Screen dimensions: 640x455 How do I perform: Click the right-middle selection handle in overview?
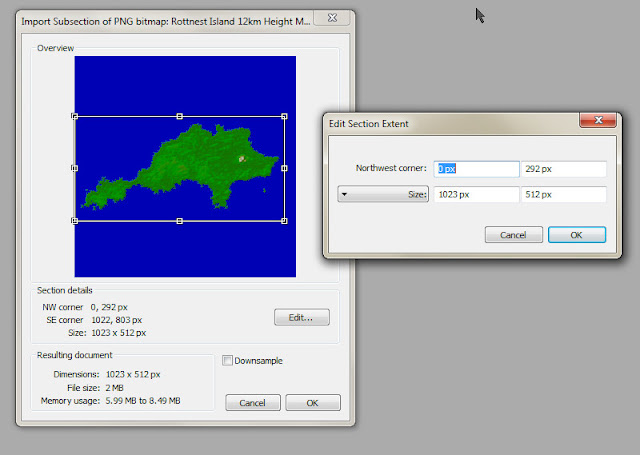pos(284,168)
